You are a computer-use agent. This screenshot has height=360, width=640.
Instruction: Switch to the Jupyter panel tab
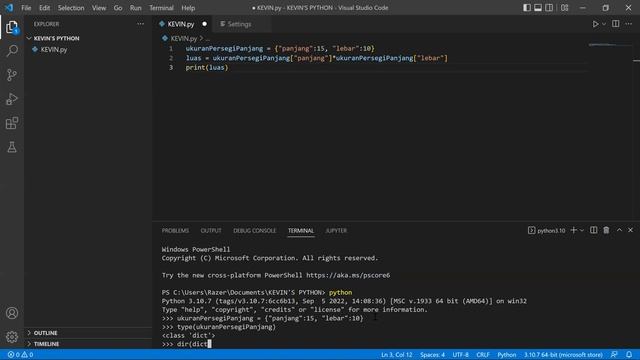pyautogui.click(x=336, y=231)
